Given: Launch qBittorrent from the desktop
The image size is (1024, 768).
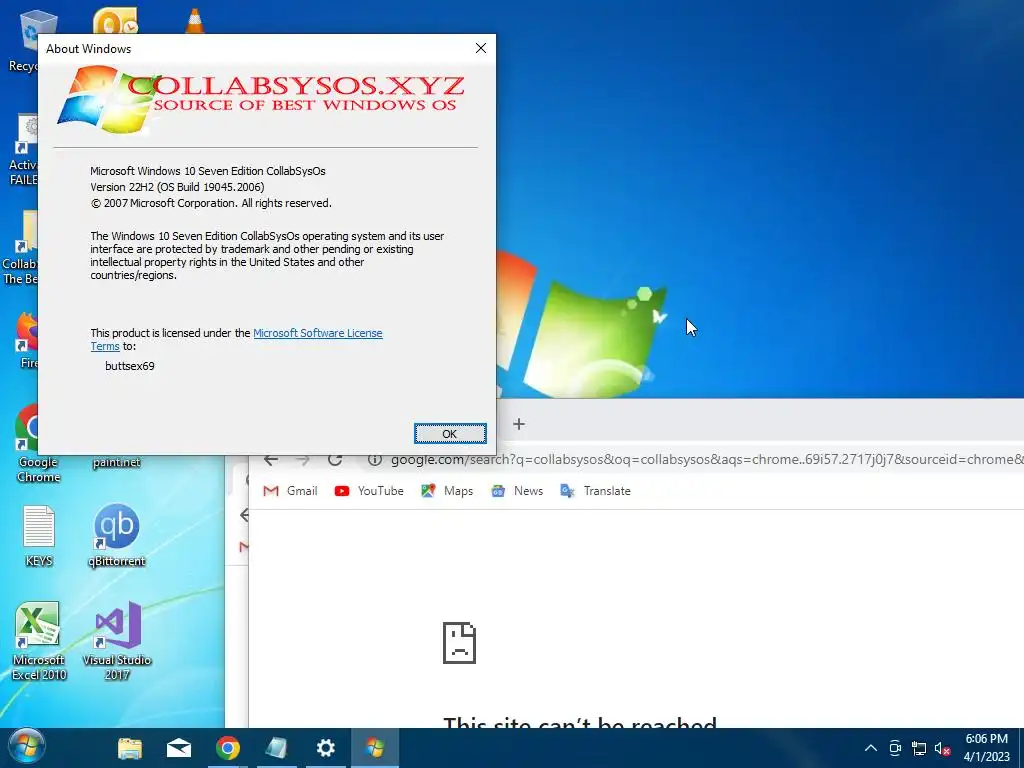Looking at the screenshot, I should tap(116, 536).
